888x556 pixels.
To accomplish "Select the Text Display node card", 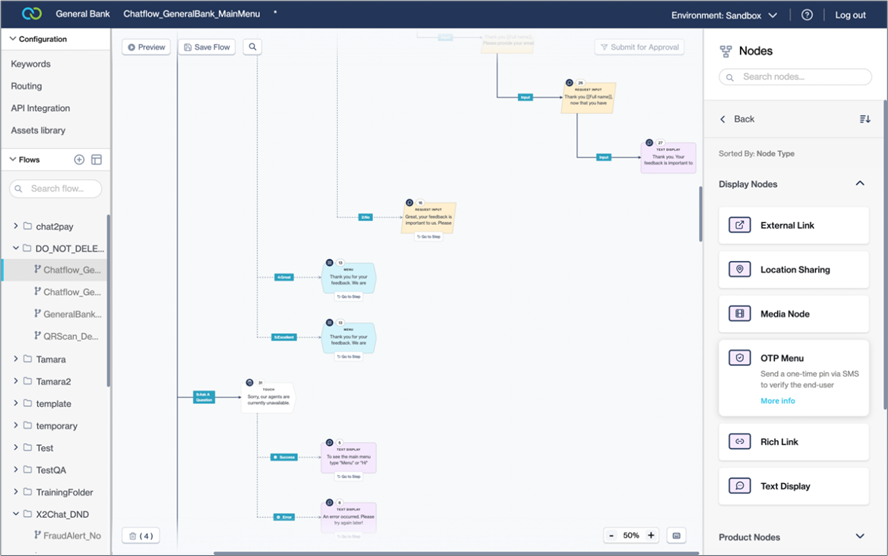I will [x=793, y=486].
